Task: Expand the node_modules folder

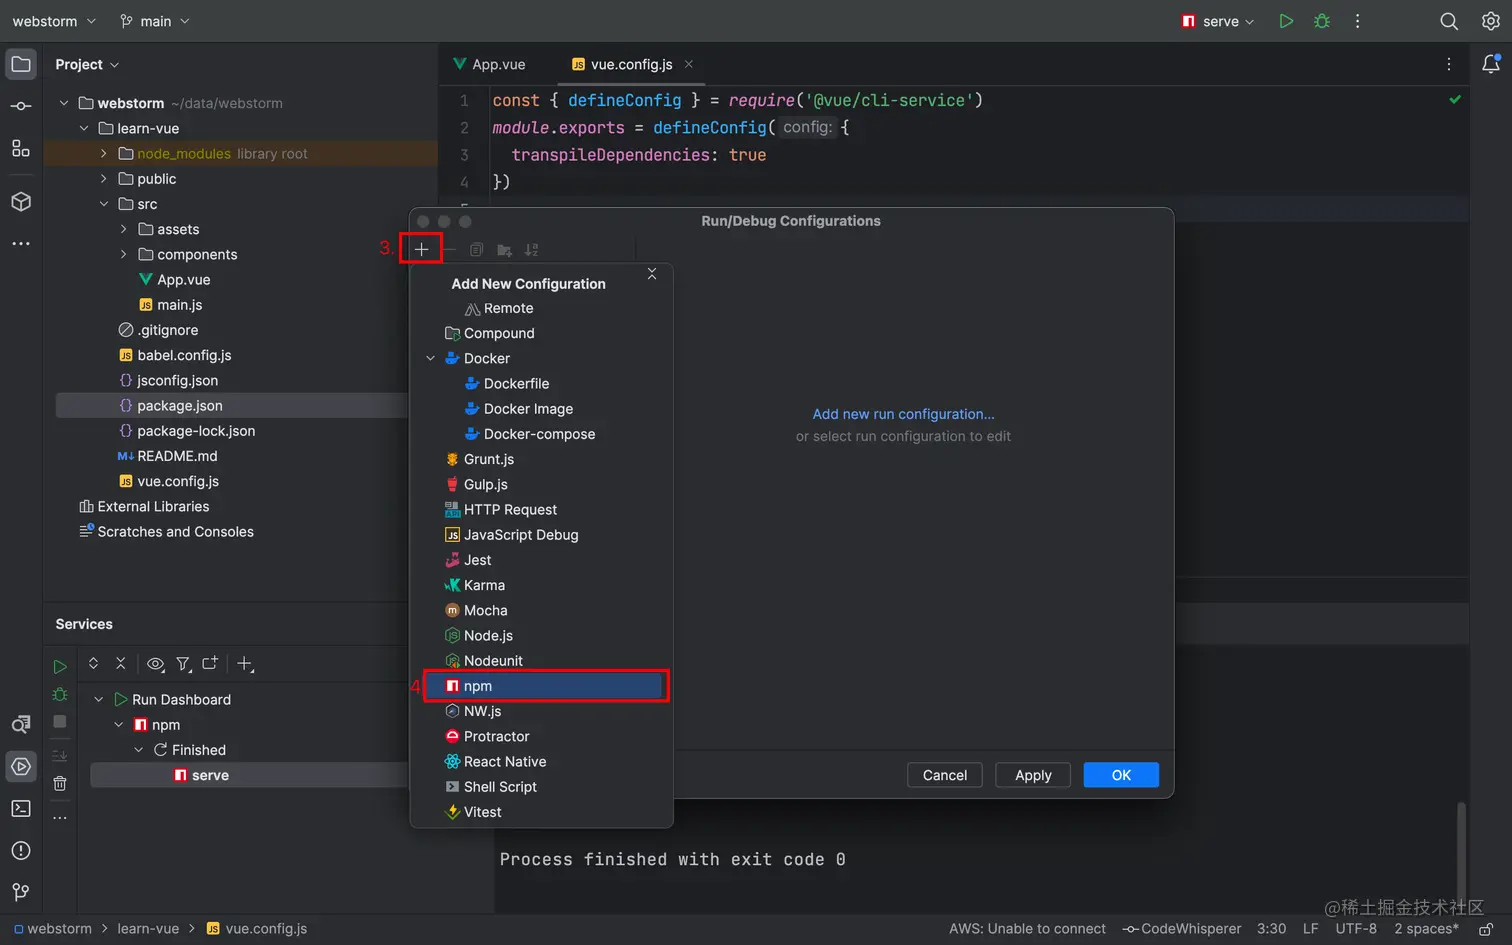Action: pyautogui.click(x=104, y=153)
